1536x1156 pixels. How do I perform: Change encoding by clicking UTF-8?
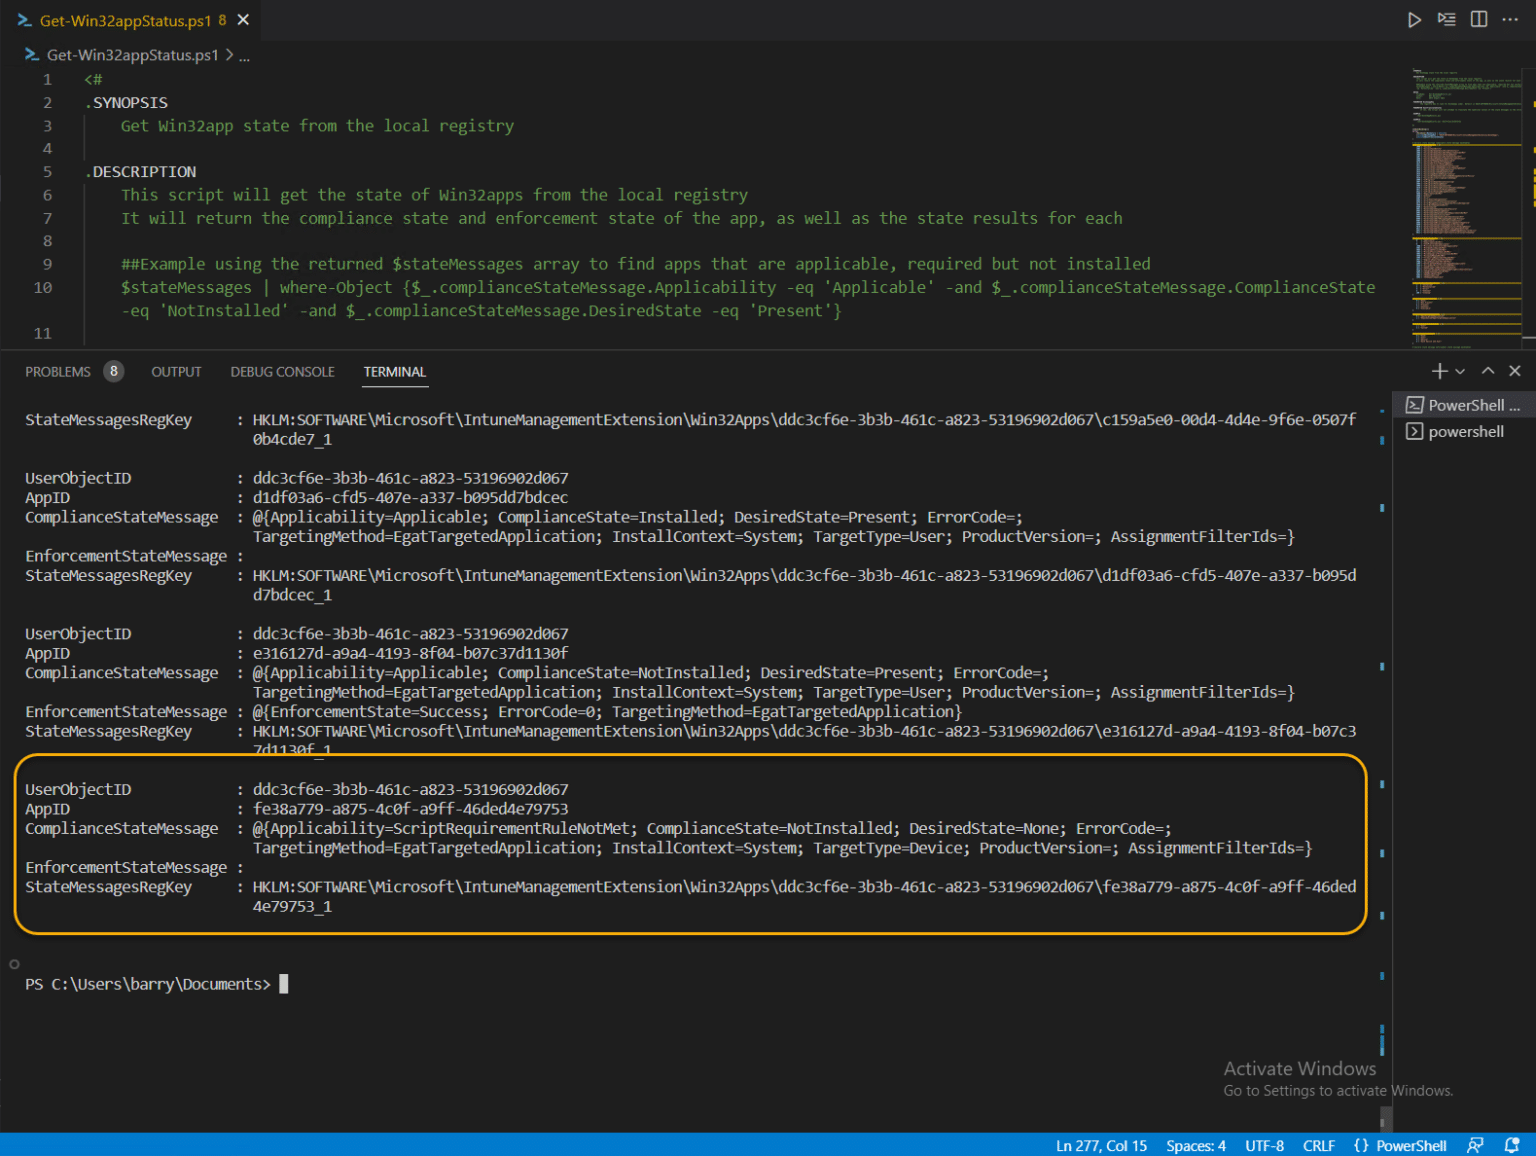click(1264, 1145)
